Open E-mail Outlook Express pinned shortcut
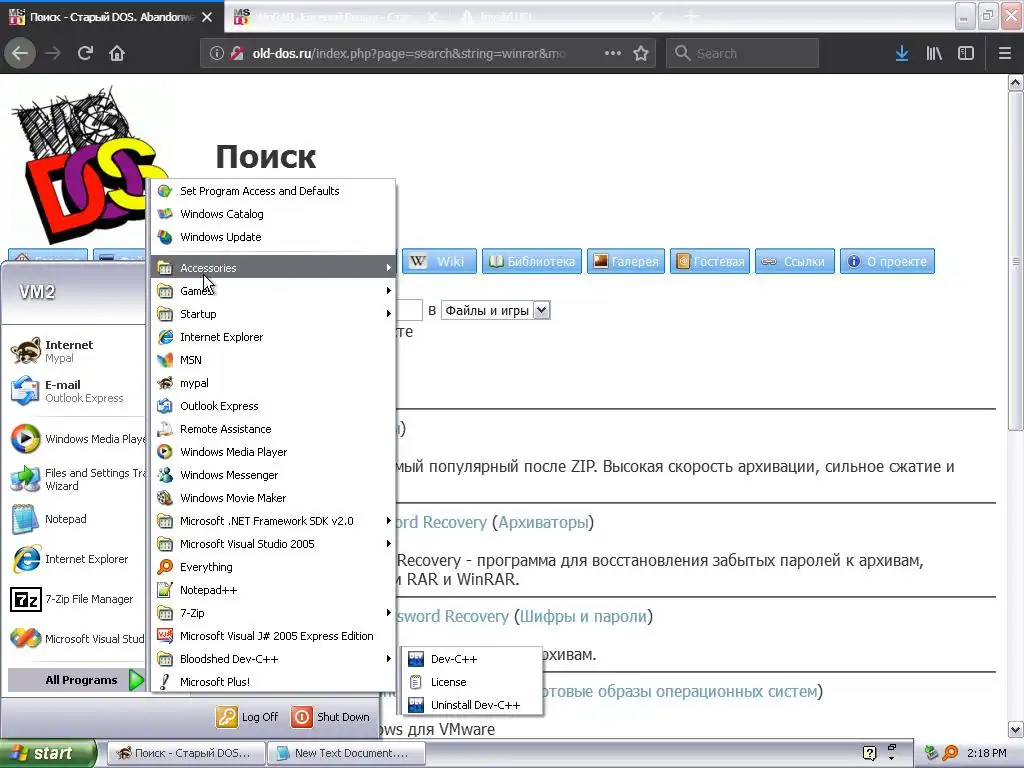Viewport: 1024px width, 768px height. click(x=76, y=391)
